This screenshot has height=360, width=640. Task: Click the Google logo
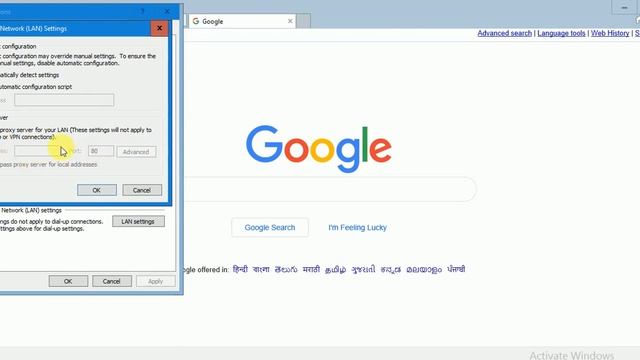point(319,149)
